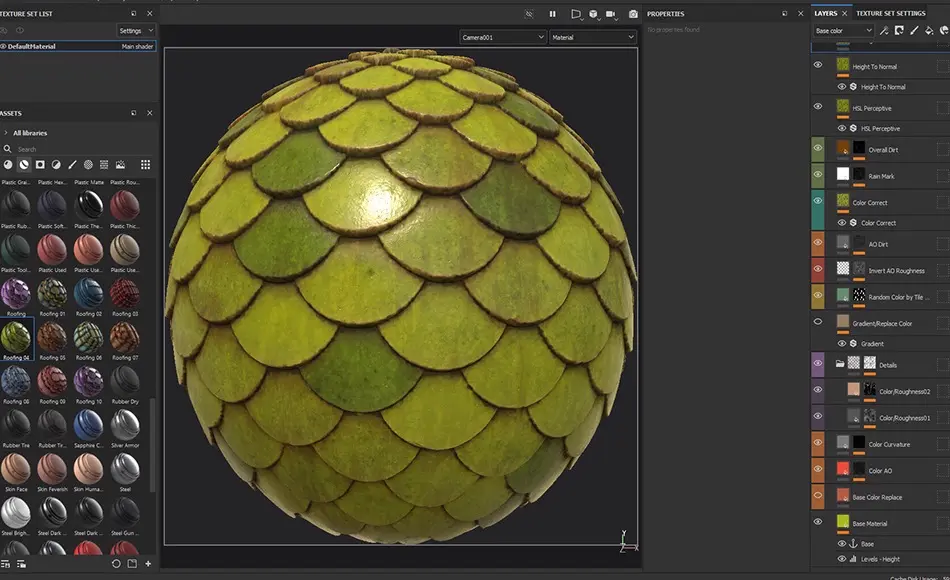950x580 pixels.
Task: Click the 3D cube display mode icon
Action: [593, 14]
